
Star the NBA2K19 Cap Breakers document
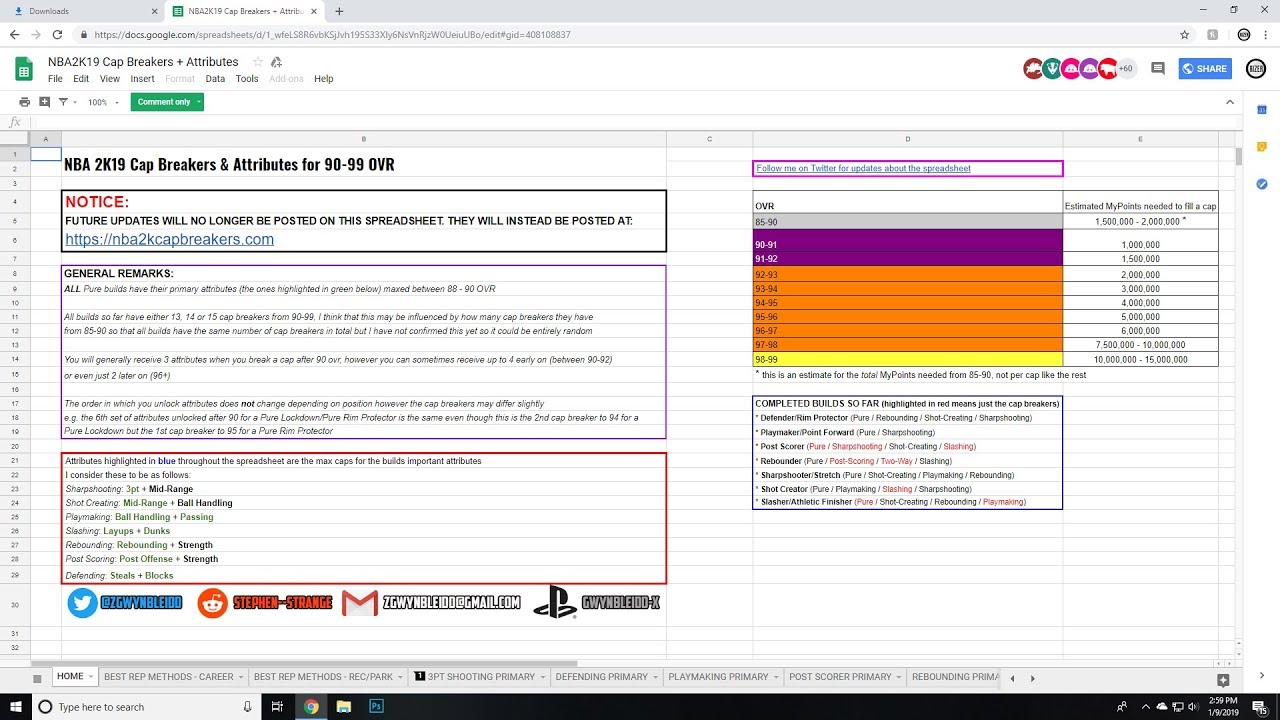pyautogui.click(x=258, y=62)
